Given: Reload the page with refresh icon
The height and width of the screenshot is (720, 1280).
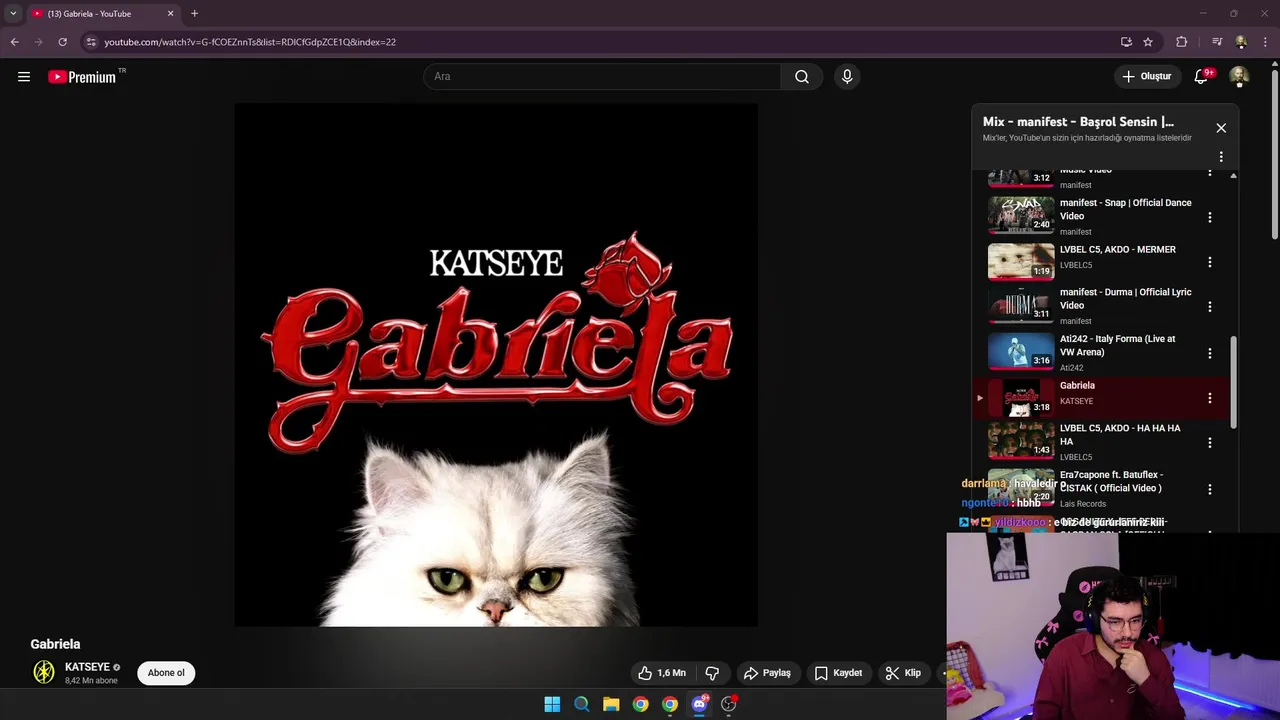Looking at the screenshot, I should (x=62, y=42).
